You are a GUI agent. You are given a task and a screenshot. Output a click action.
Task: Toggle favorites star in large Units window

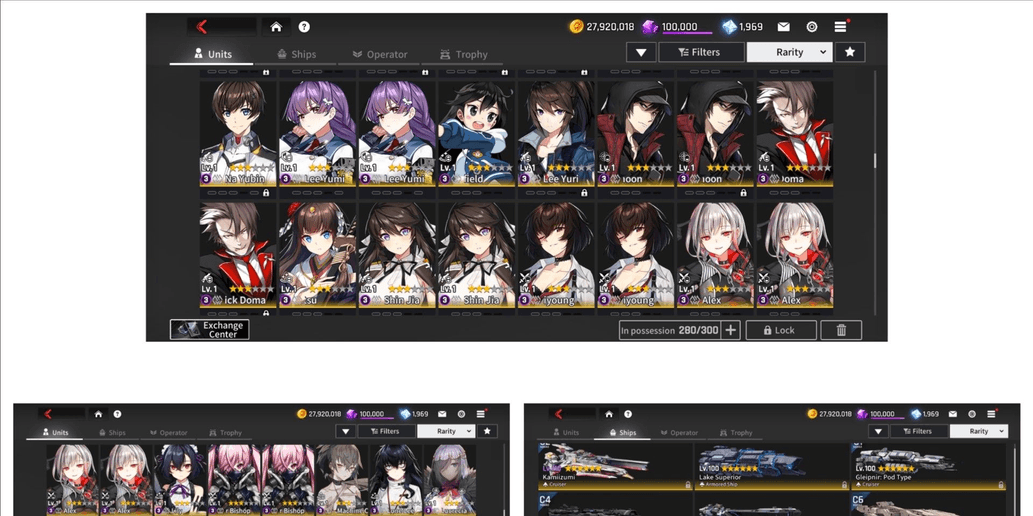pyautogui.click(x=850, y=52)
